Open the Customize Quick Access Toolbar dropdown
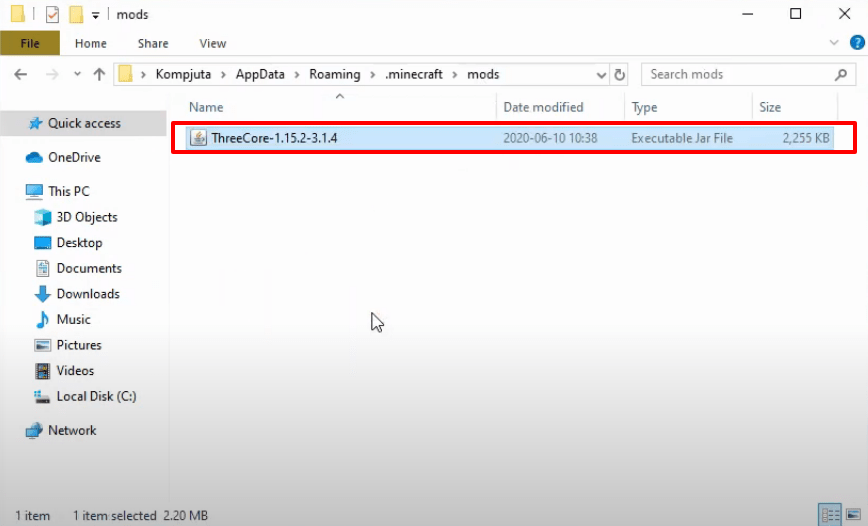The width and height of the screenshot is (868, 526). 95,15
